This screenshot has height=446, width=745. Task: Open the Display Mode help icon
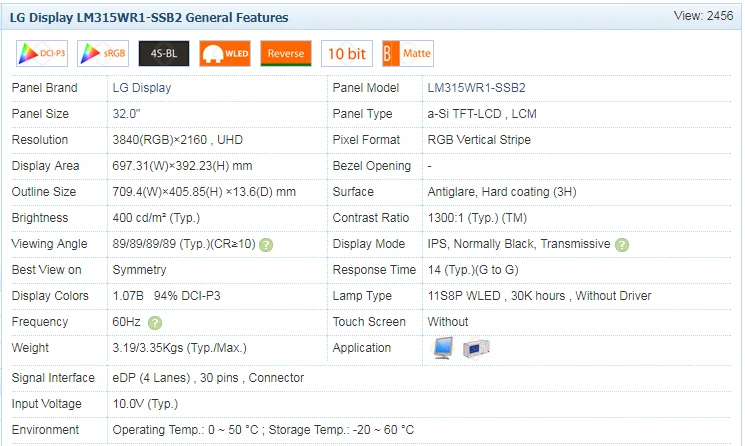pyautogui.click(x=621, y=245)
